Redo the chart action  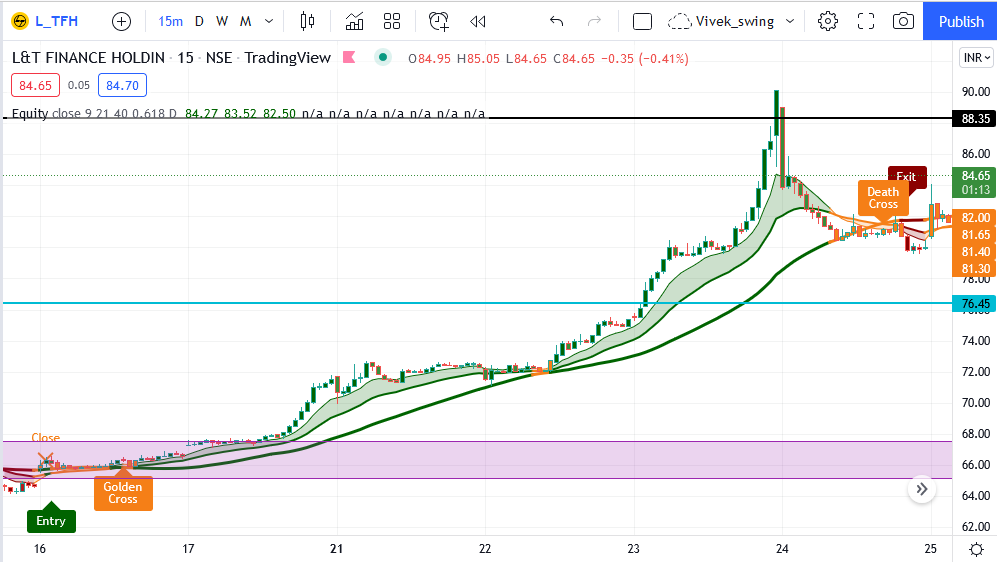[595, 22]
